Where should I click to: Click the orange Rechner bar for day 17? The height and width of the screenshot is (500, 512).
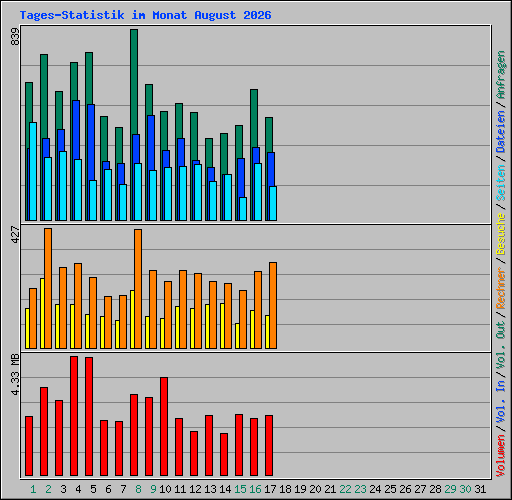click(273, 305)
